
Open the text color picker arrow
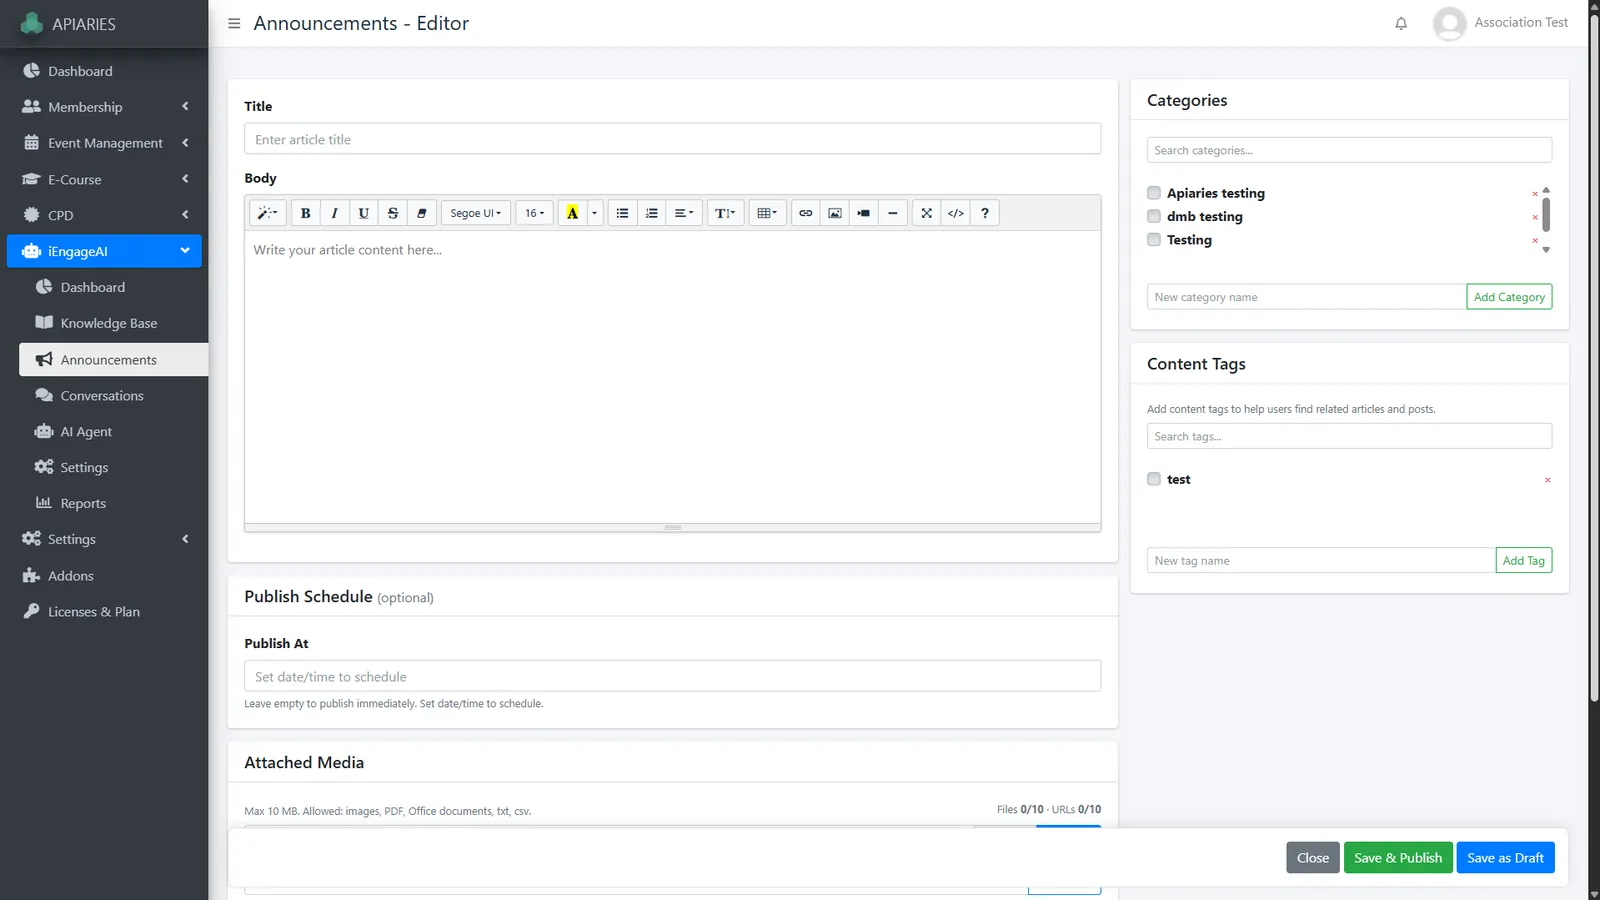coord(594,213)
